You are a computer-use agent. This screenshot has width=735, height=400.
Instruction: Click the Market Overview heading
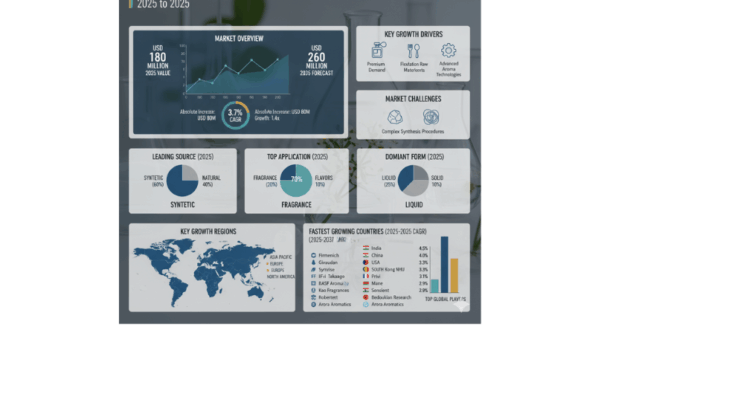(239, 38)
